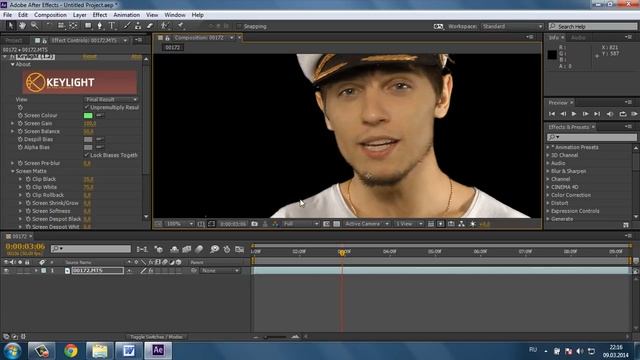The width and height of the screenshot is (640, 360).
Task: Click the current timecode 0:00:03:06
Action: click(25, 247)
